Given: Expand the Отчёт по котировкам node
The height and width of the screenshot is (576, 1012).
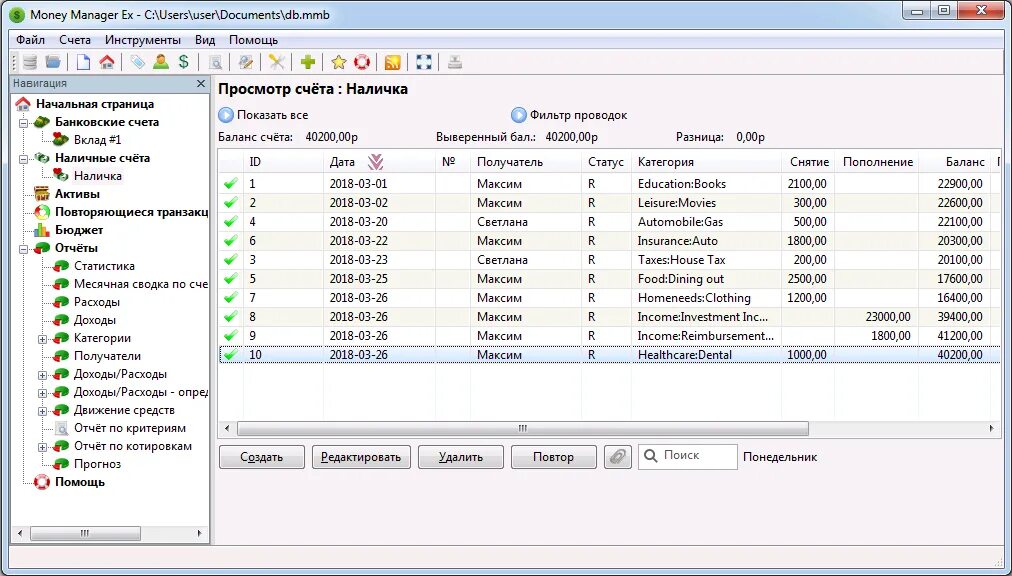Looking at the screenshot, I should pos(43,446).
